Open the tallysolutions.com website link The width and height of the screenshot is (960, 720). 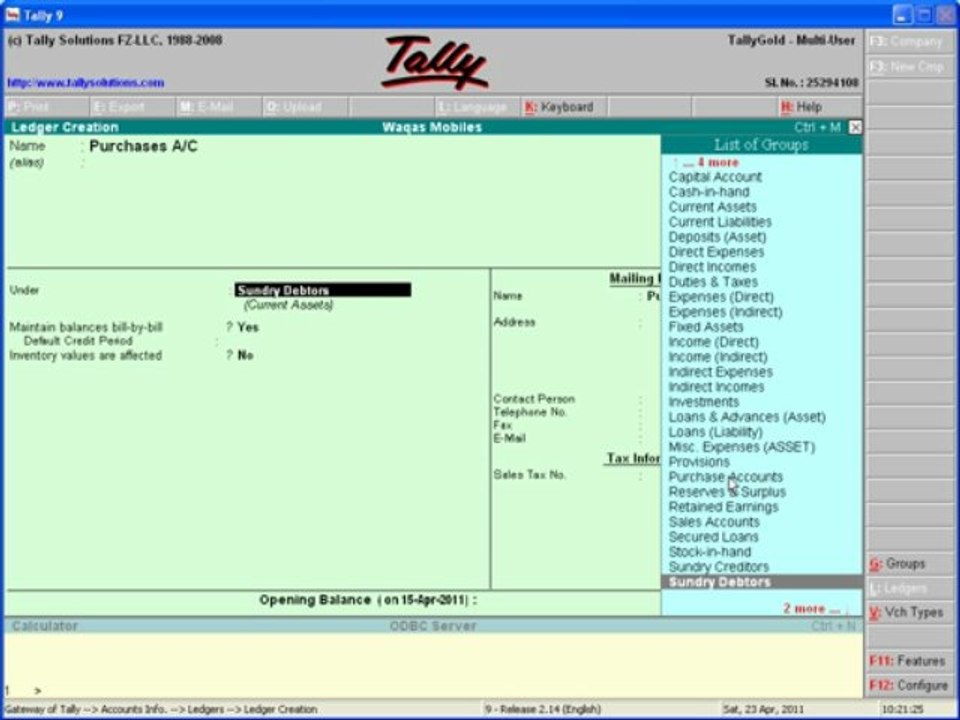pyautogui.click(x=86, y=83)
